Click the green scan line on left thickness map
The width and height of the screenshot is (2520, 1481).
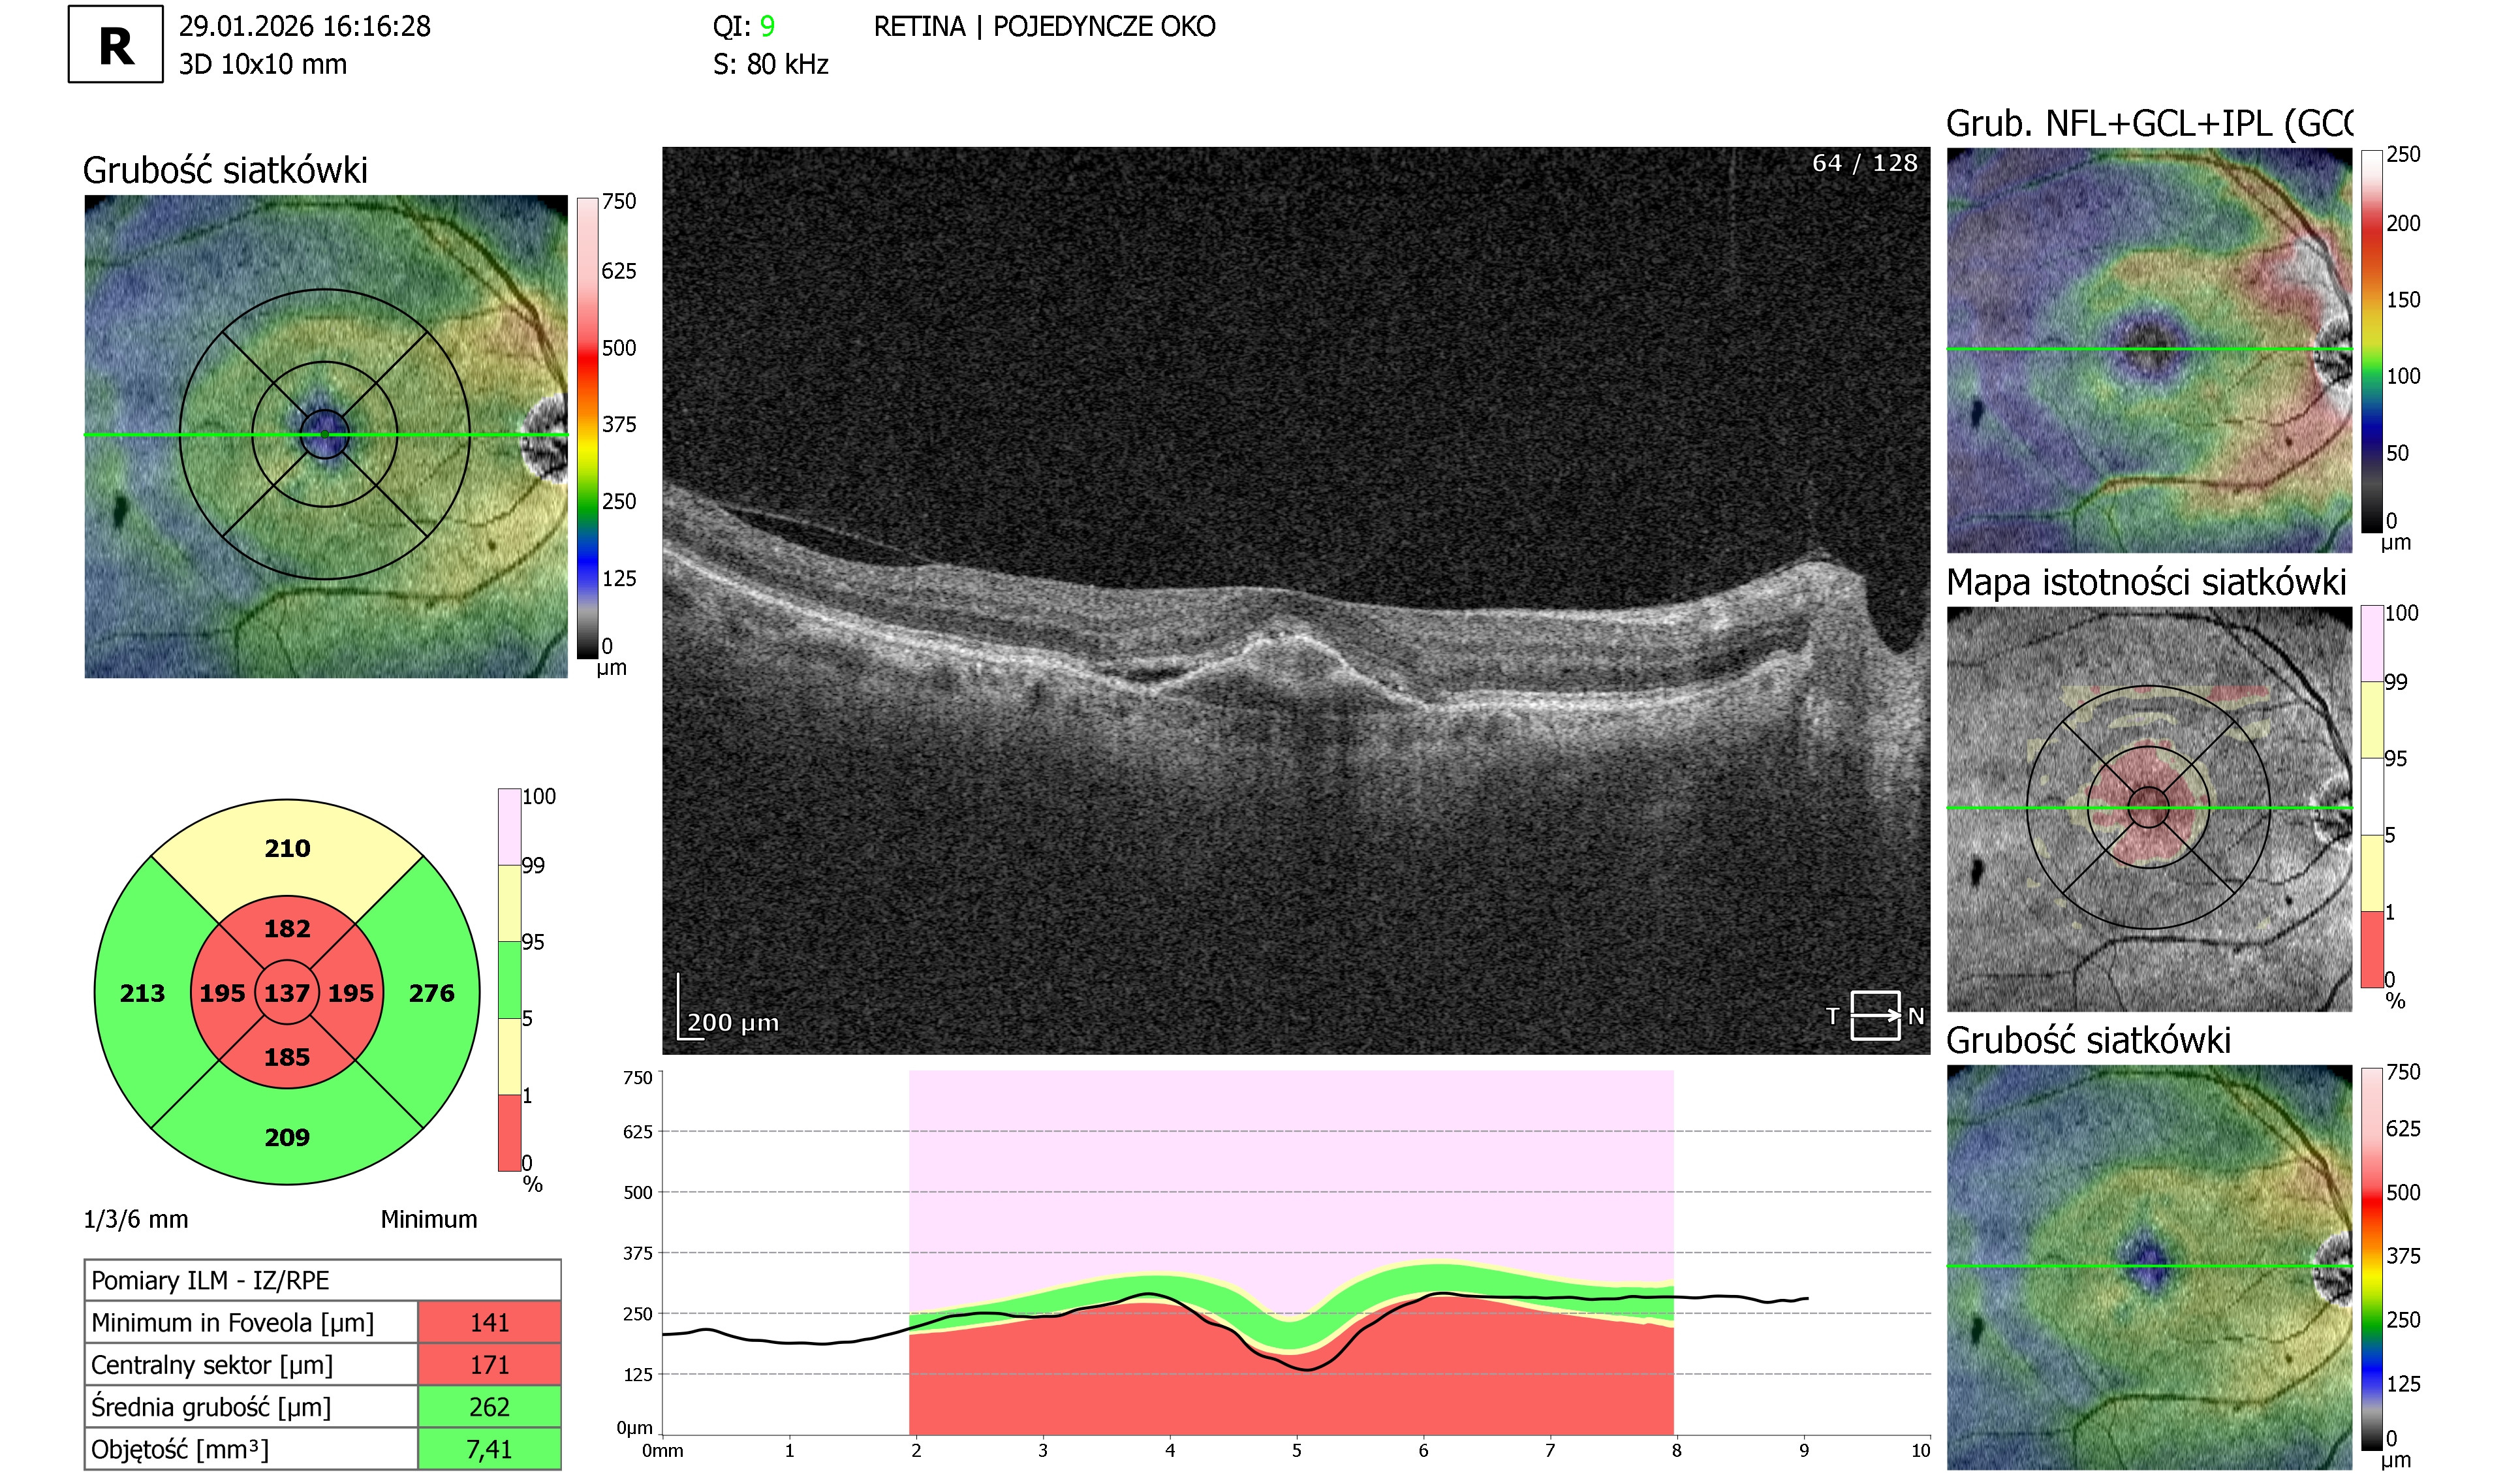click(x=326, y=435)
